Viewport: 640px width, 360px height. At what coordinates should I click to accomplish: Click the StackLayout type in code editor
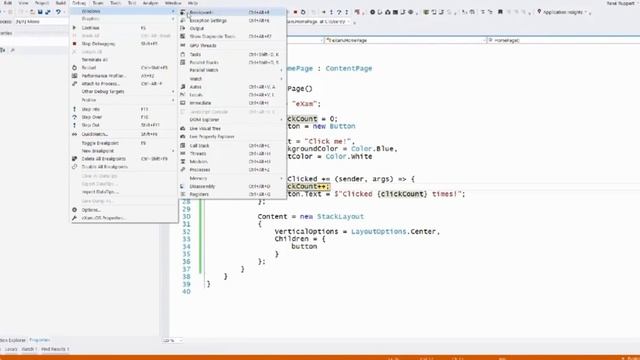coord(340,217)
